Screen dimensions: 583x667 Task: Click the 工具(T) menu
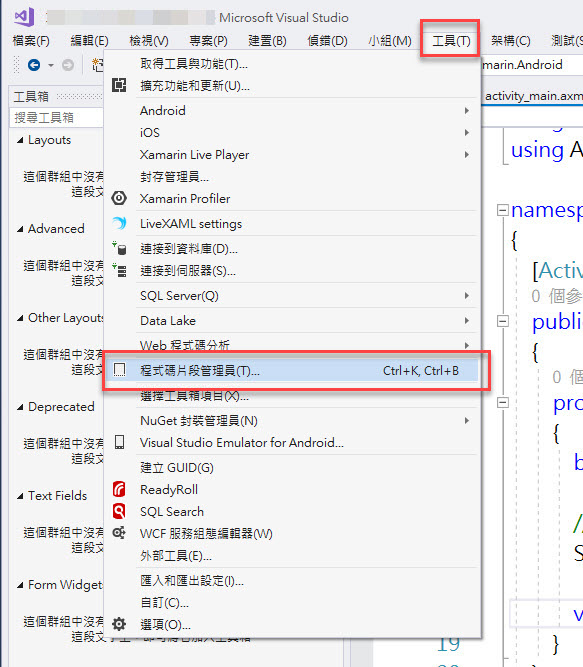click(x=451, y=41)
